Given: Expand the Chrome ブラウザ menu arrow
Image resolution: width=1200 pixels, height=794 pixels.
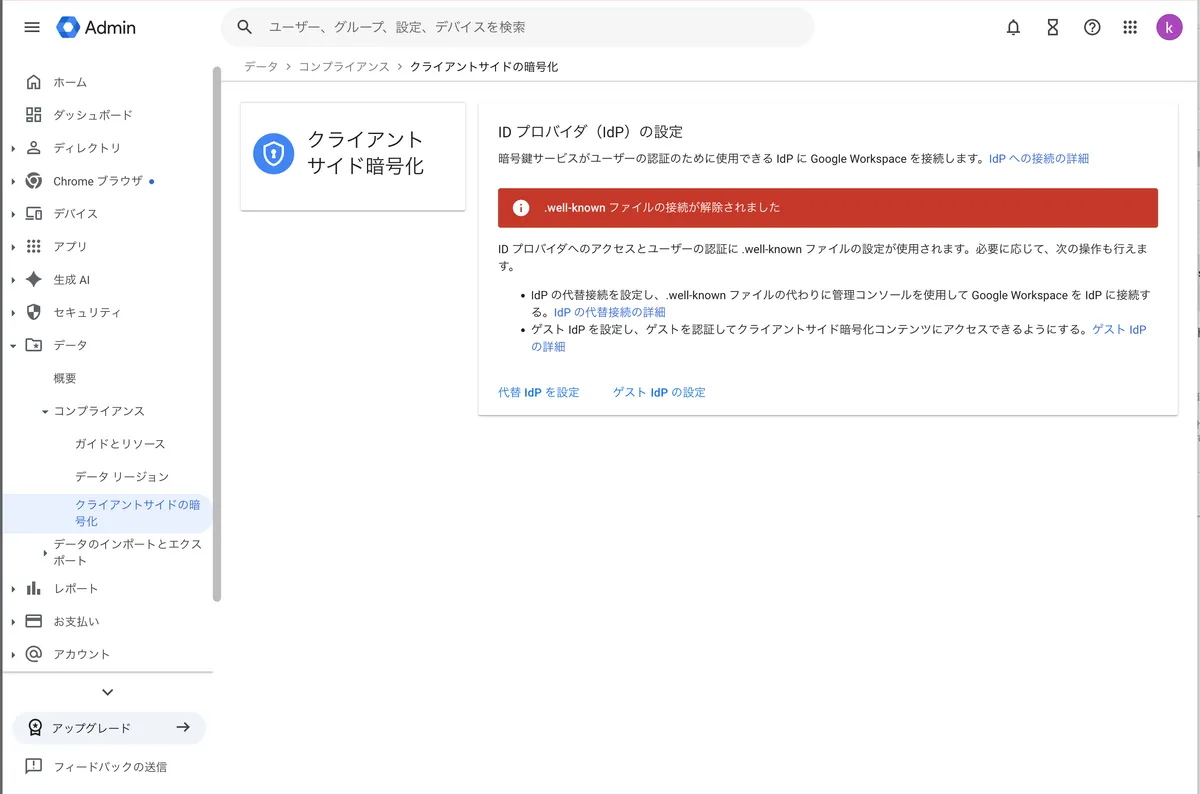Looking at the screenshot, I should (x=13, y=181).
